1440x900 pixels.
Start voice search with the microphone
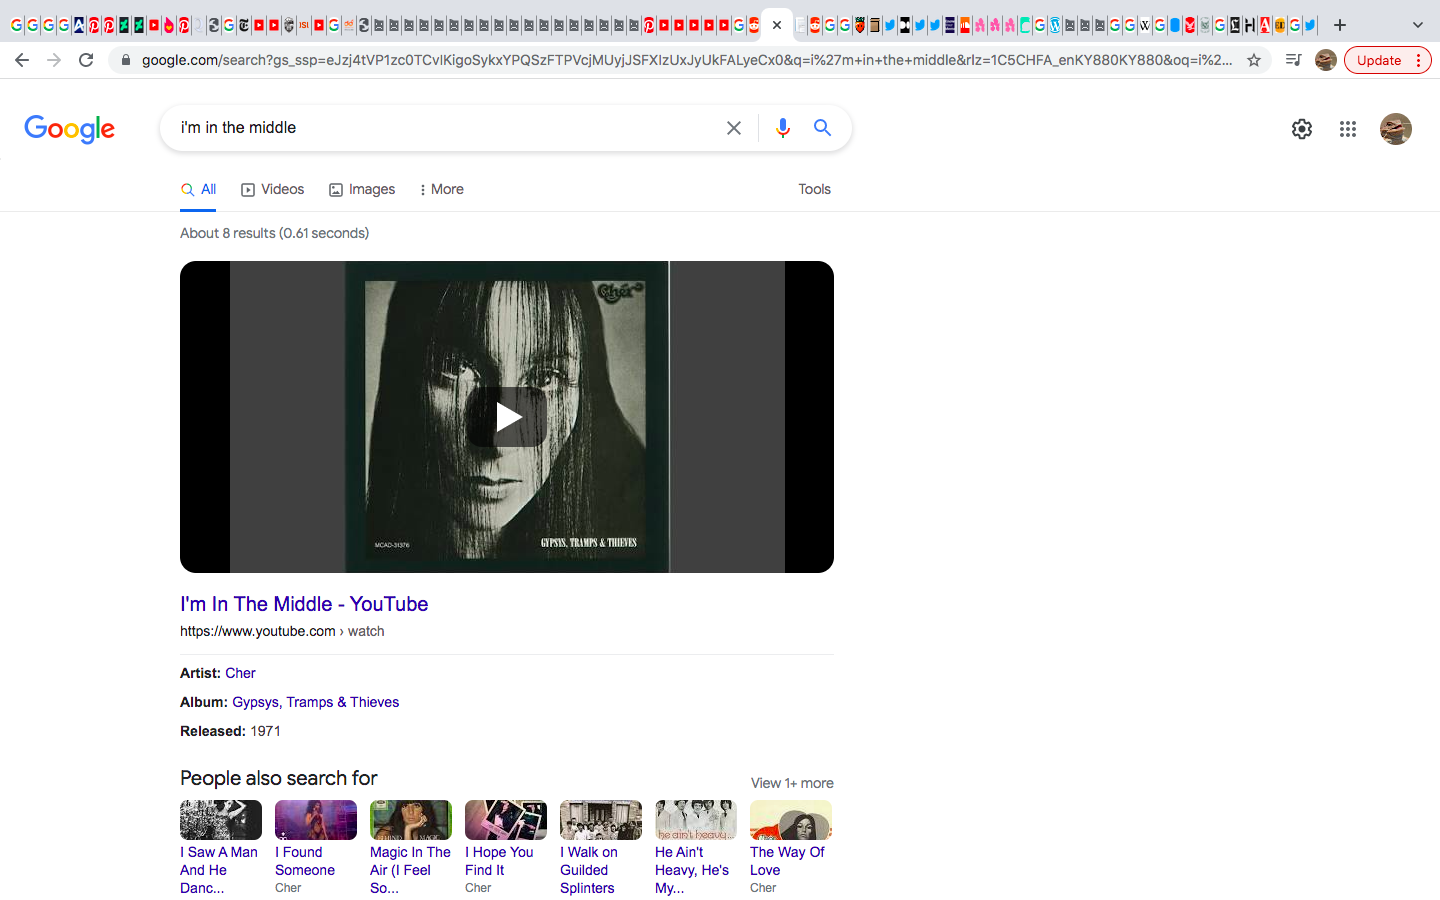click(x=783, y=128)
